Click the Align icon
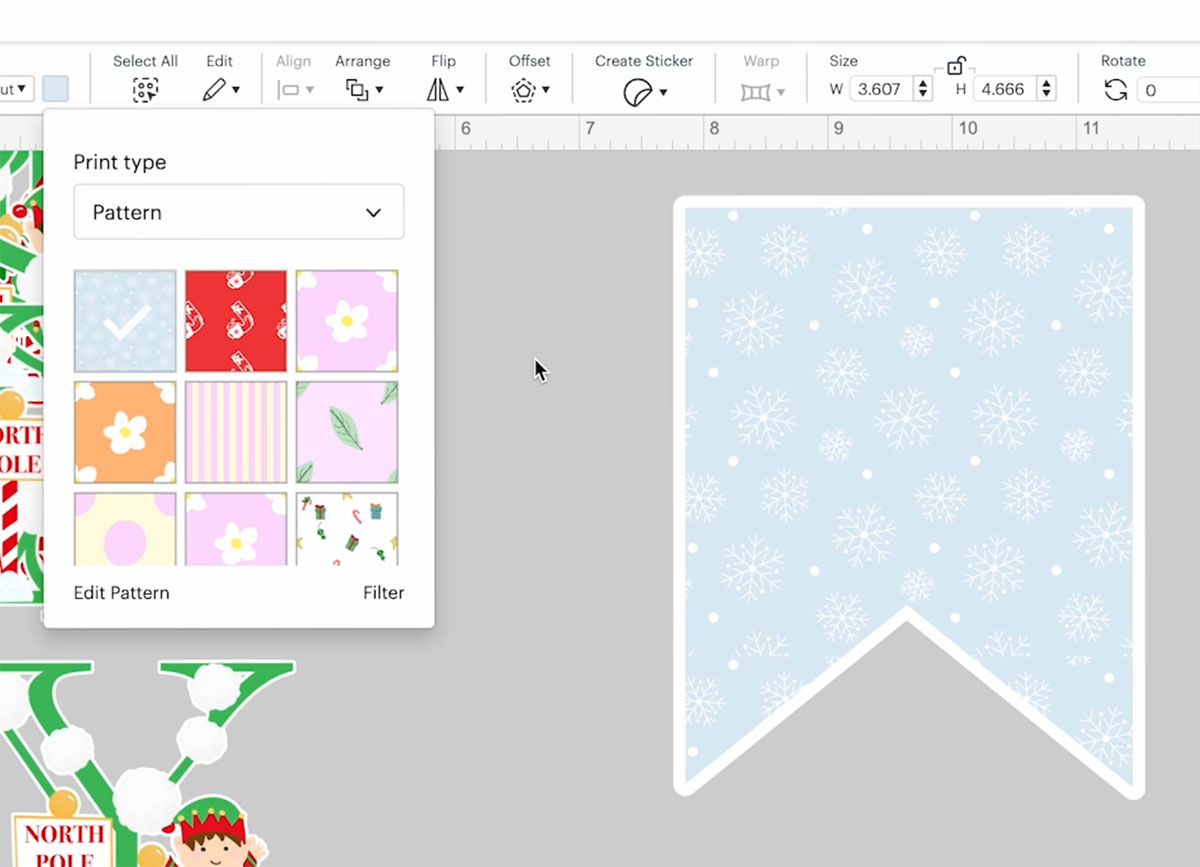Screen dimensions: 1200x867 click(289, 90)
